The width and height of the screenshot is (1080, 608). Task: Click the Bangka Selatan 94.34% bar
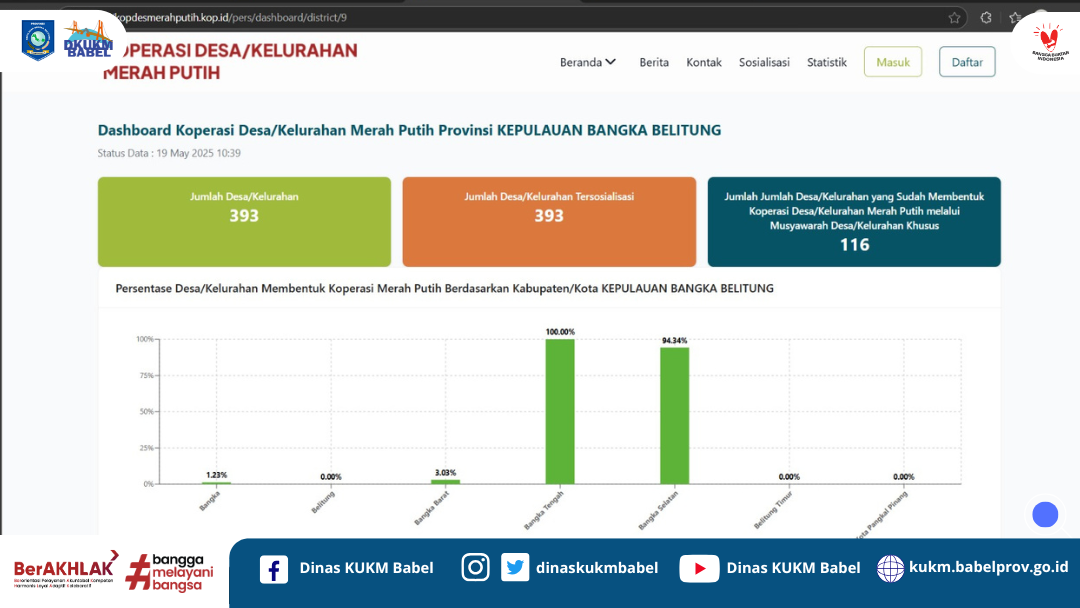pyautogui.click(x=674, y=415)
